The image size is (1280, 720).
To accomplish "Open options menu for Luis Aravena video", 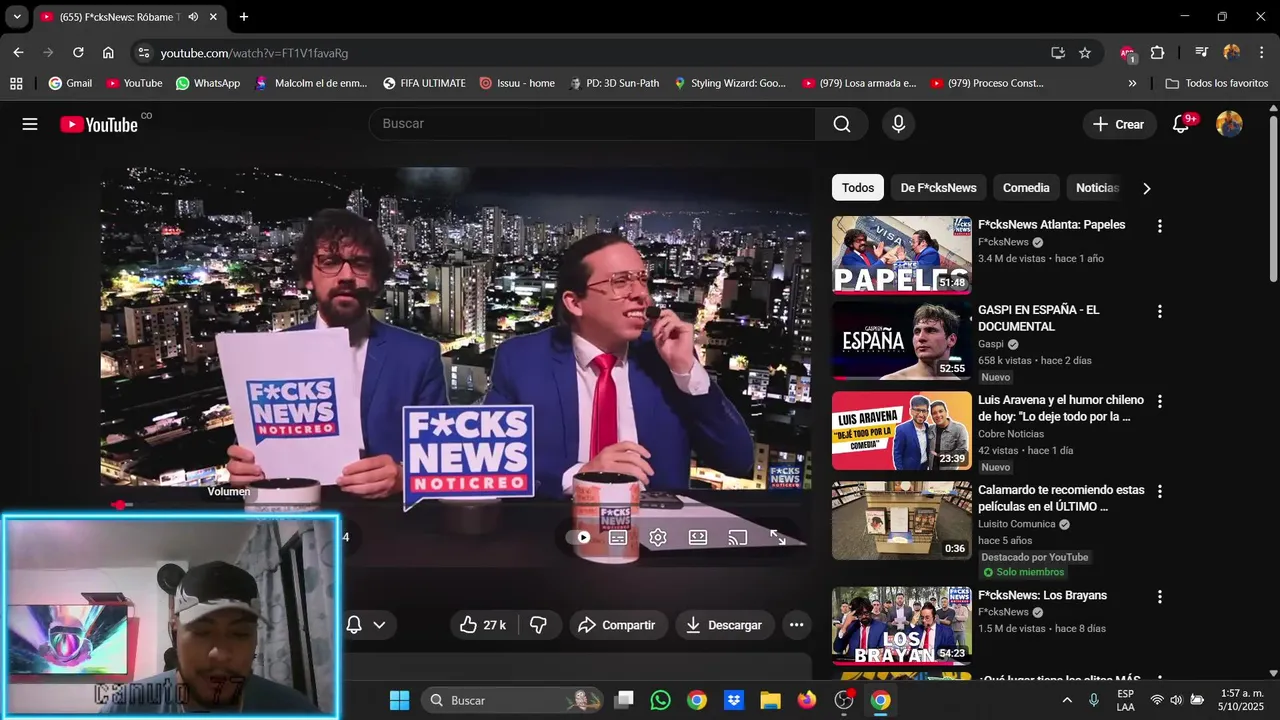I will point(1160,401).
